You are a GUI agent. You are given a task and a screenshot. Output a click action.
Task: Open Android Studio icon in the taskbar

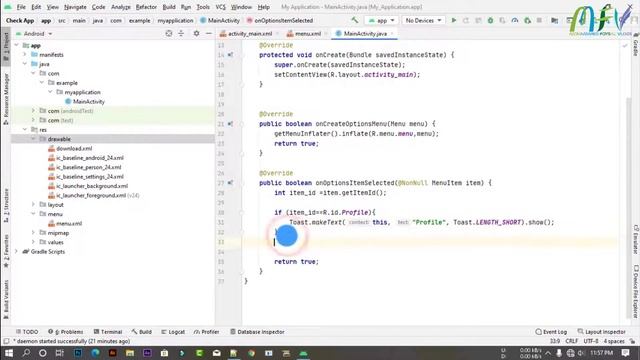(303, 353)
